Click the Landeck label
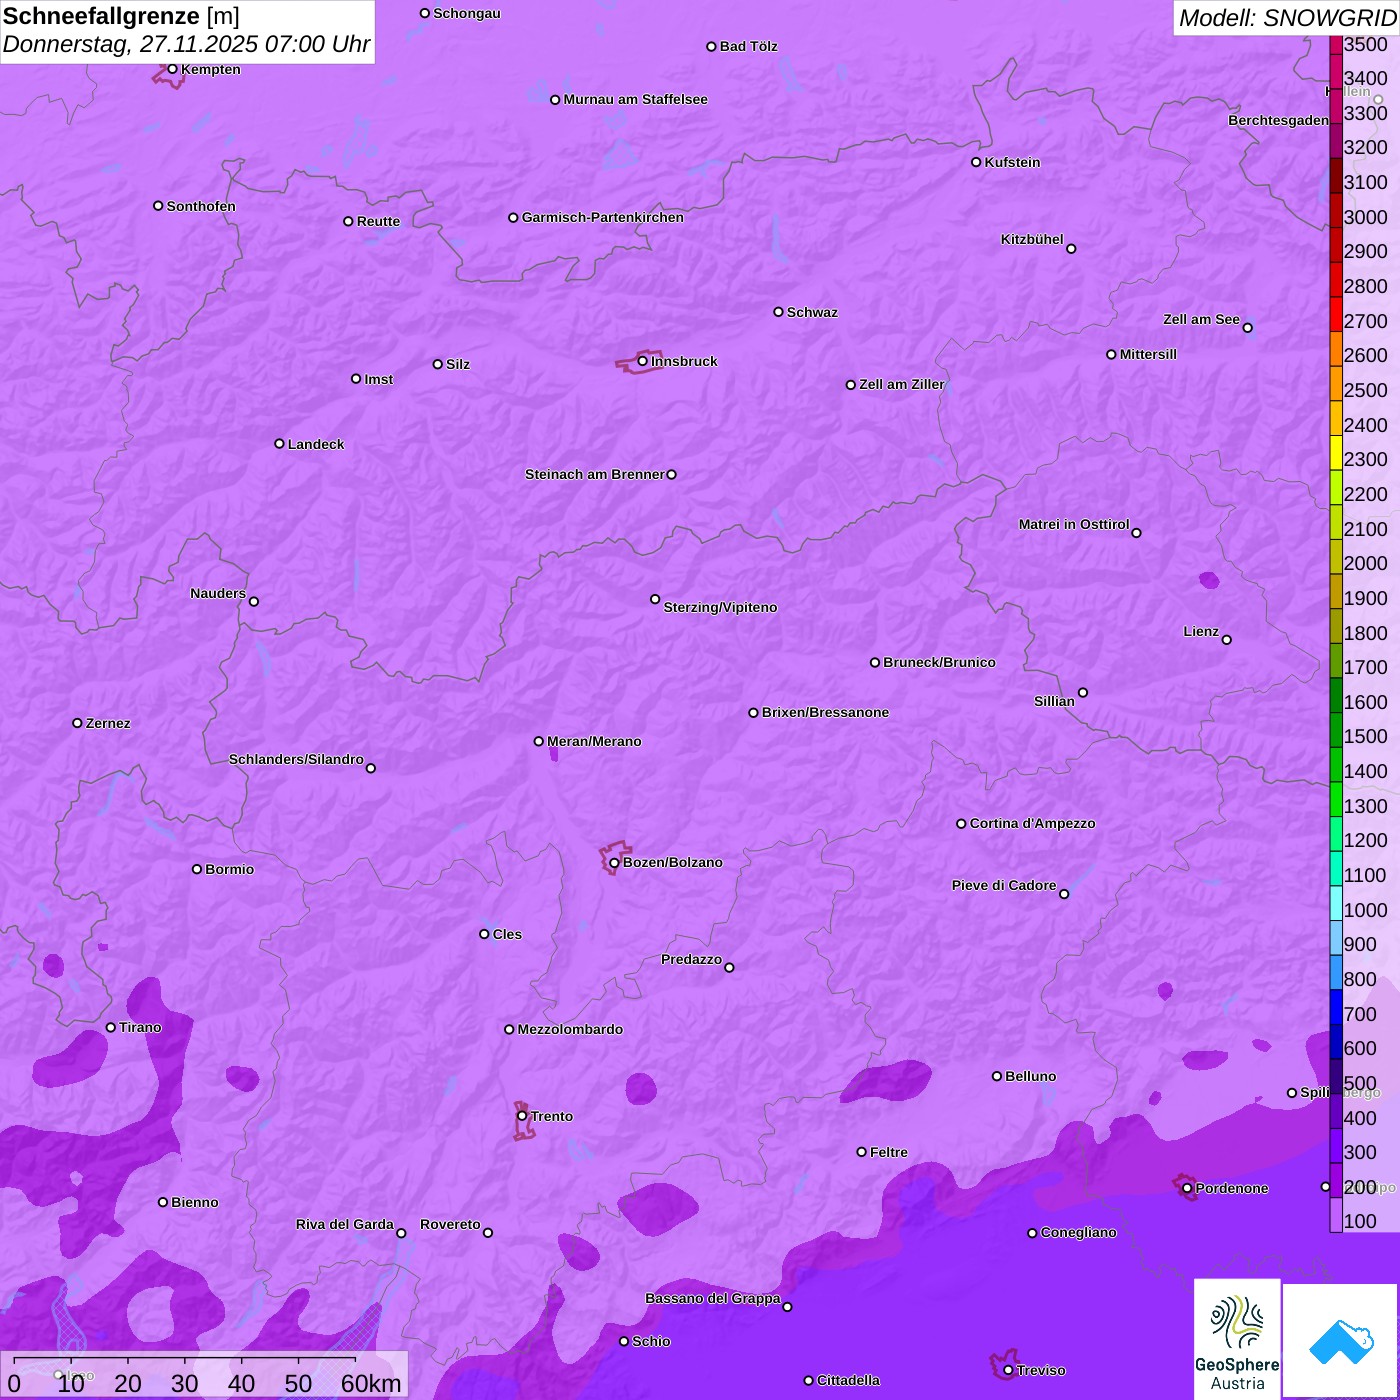This screenshot has height=1400, width=1400. [316, 444]
